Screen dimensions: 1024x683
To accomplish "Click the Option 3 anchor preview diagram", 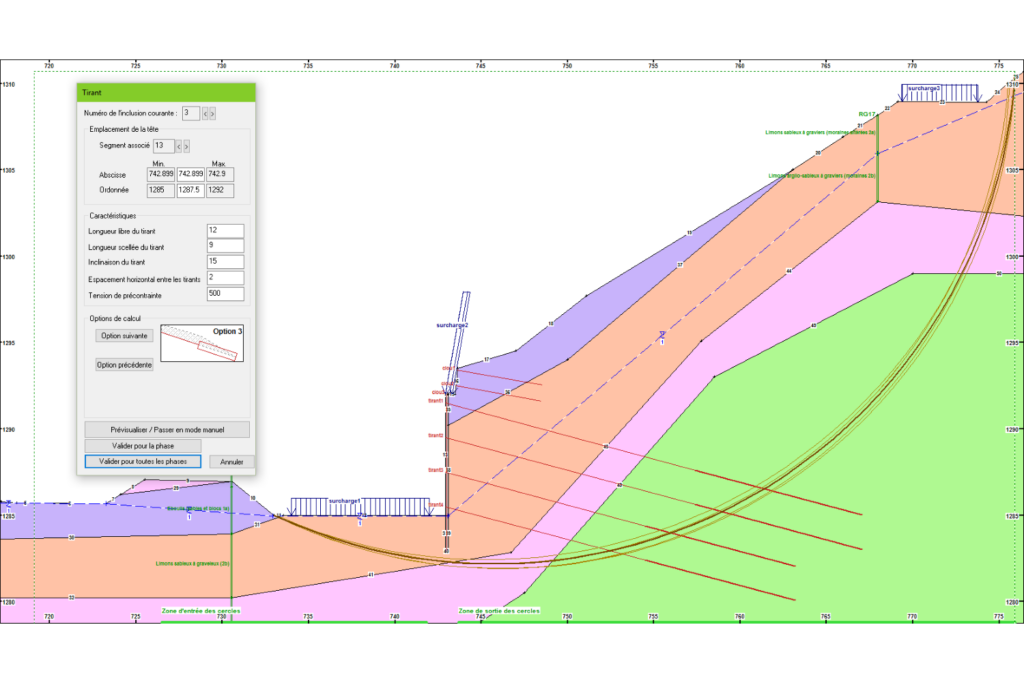I will [203, 343].
